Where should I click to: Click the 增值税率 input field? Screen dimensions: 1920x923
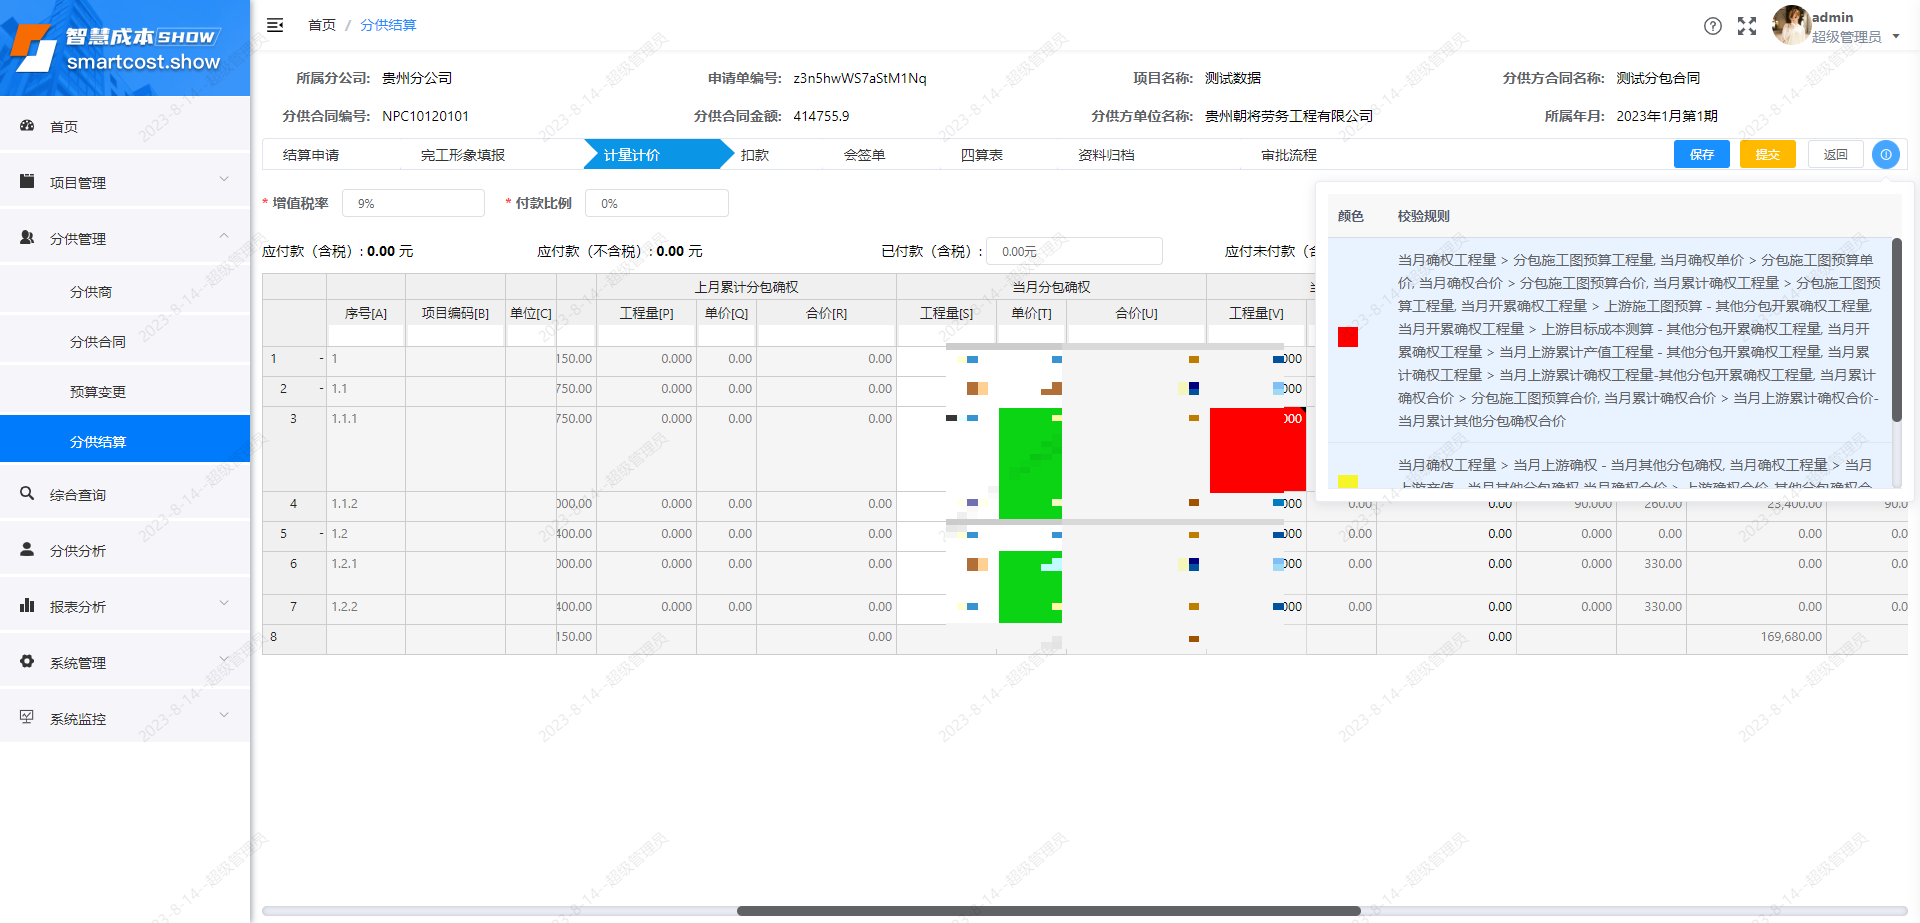click(x=413, y=203)
